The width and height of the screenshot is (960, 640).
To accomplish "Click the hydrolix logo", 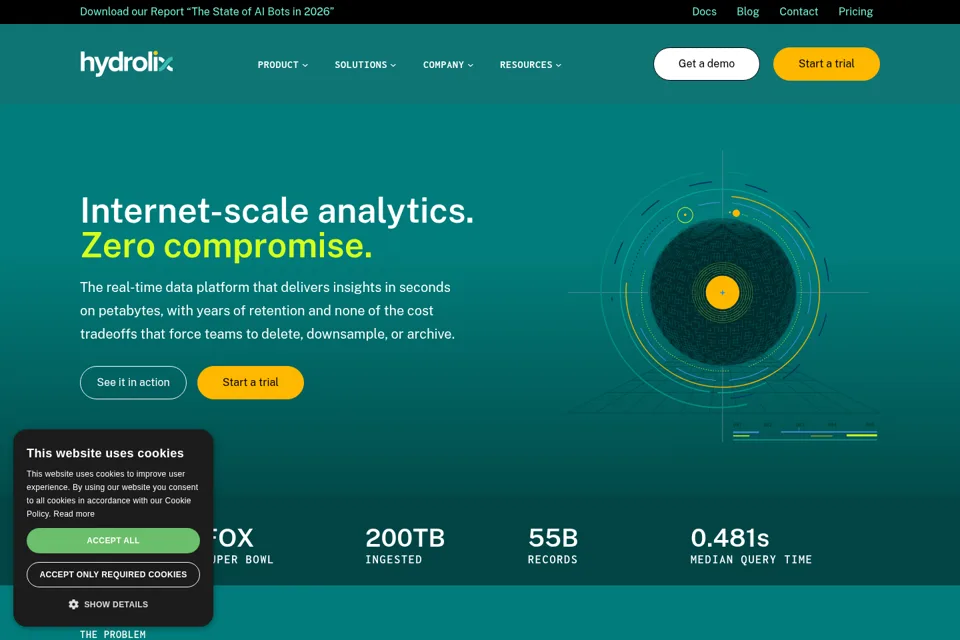I will pos(126,63).
